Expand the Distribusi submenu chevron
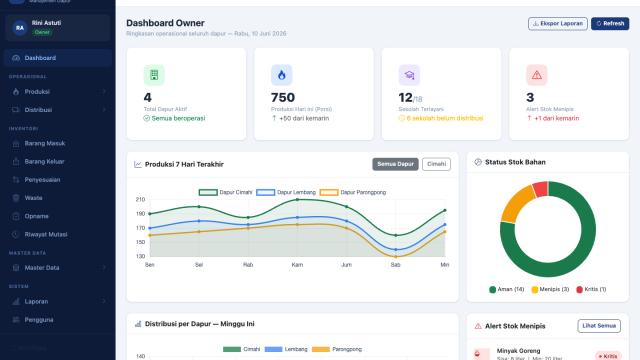Image resolution: width=640 pixels, height=360 pixels. pyautogui.click(x=104, y=110)
